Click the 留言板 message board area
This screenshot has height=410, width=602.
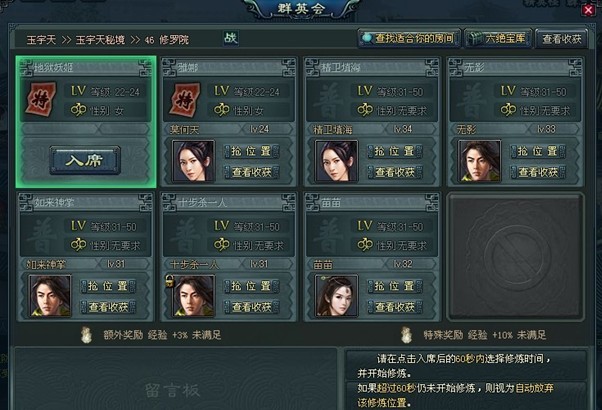coord(175,379)
